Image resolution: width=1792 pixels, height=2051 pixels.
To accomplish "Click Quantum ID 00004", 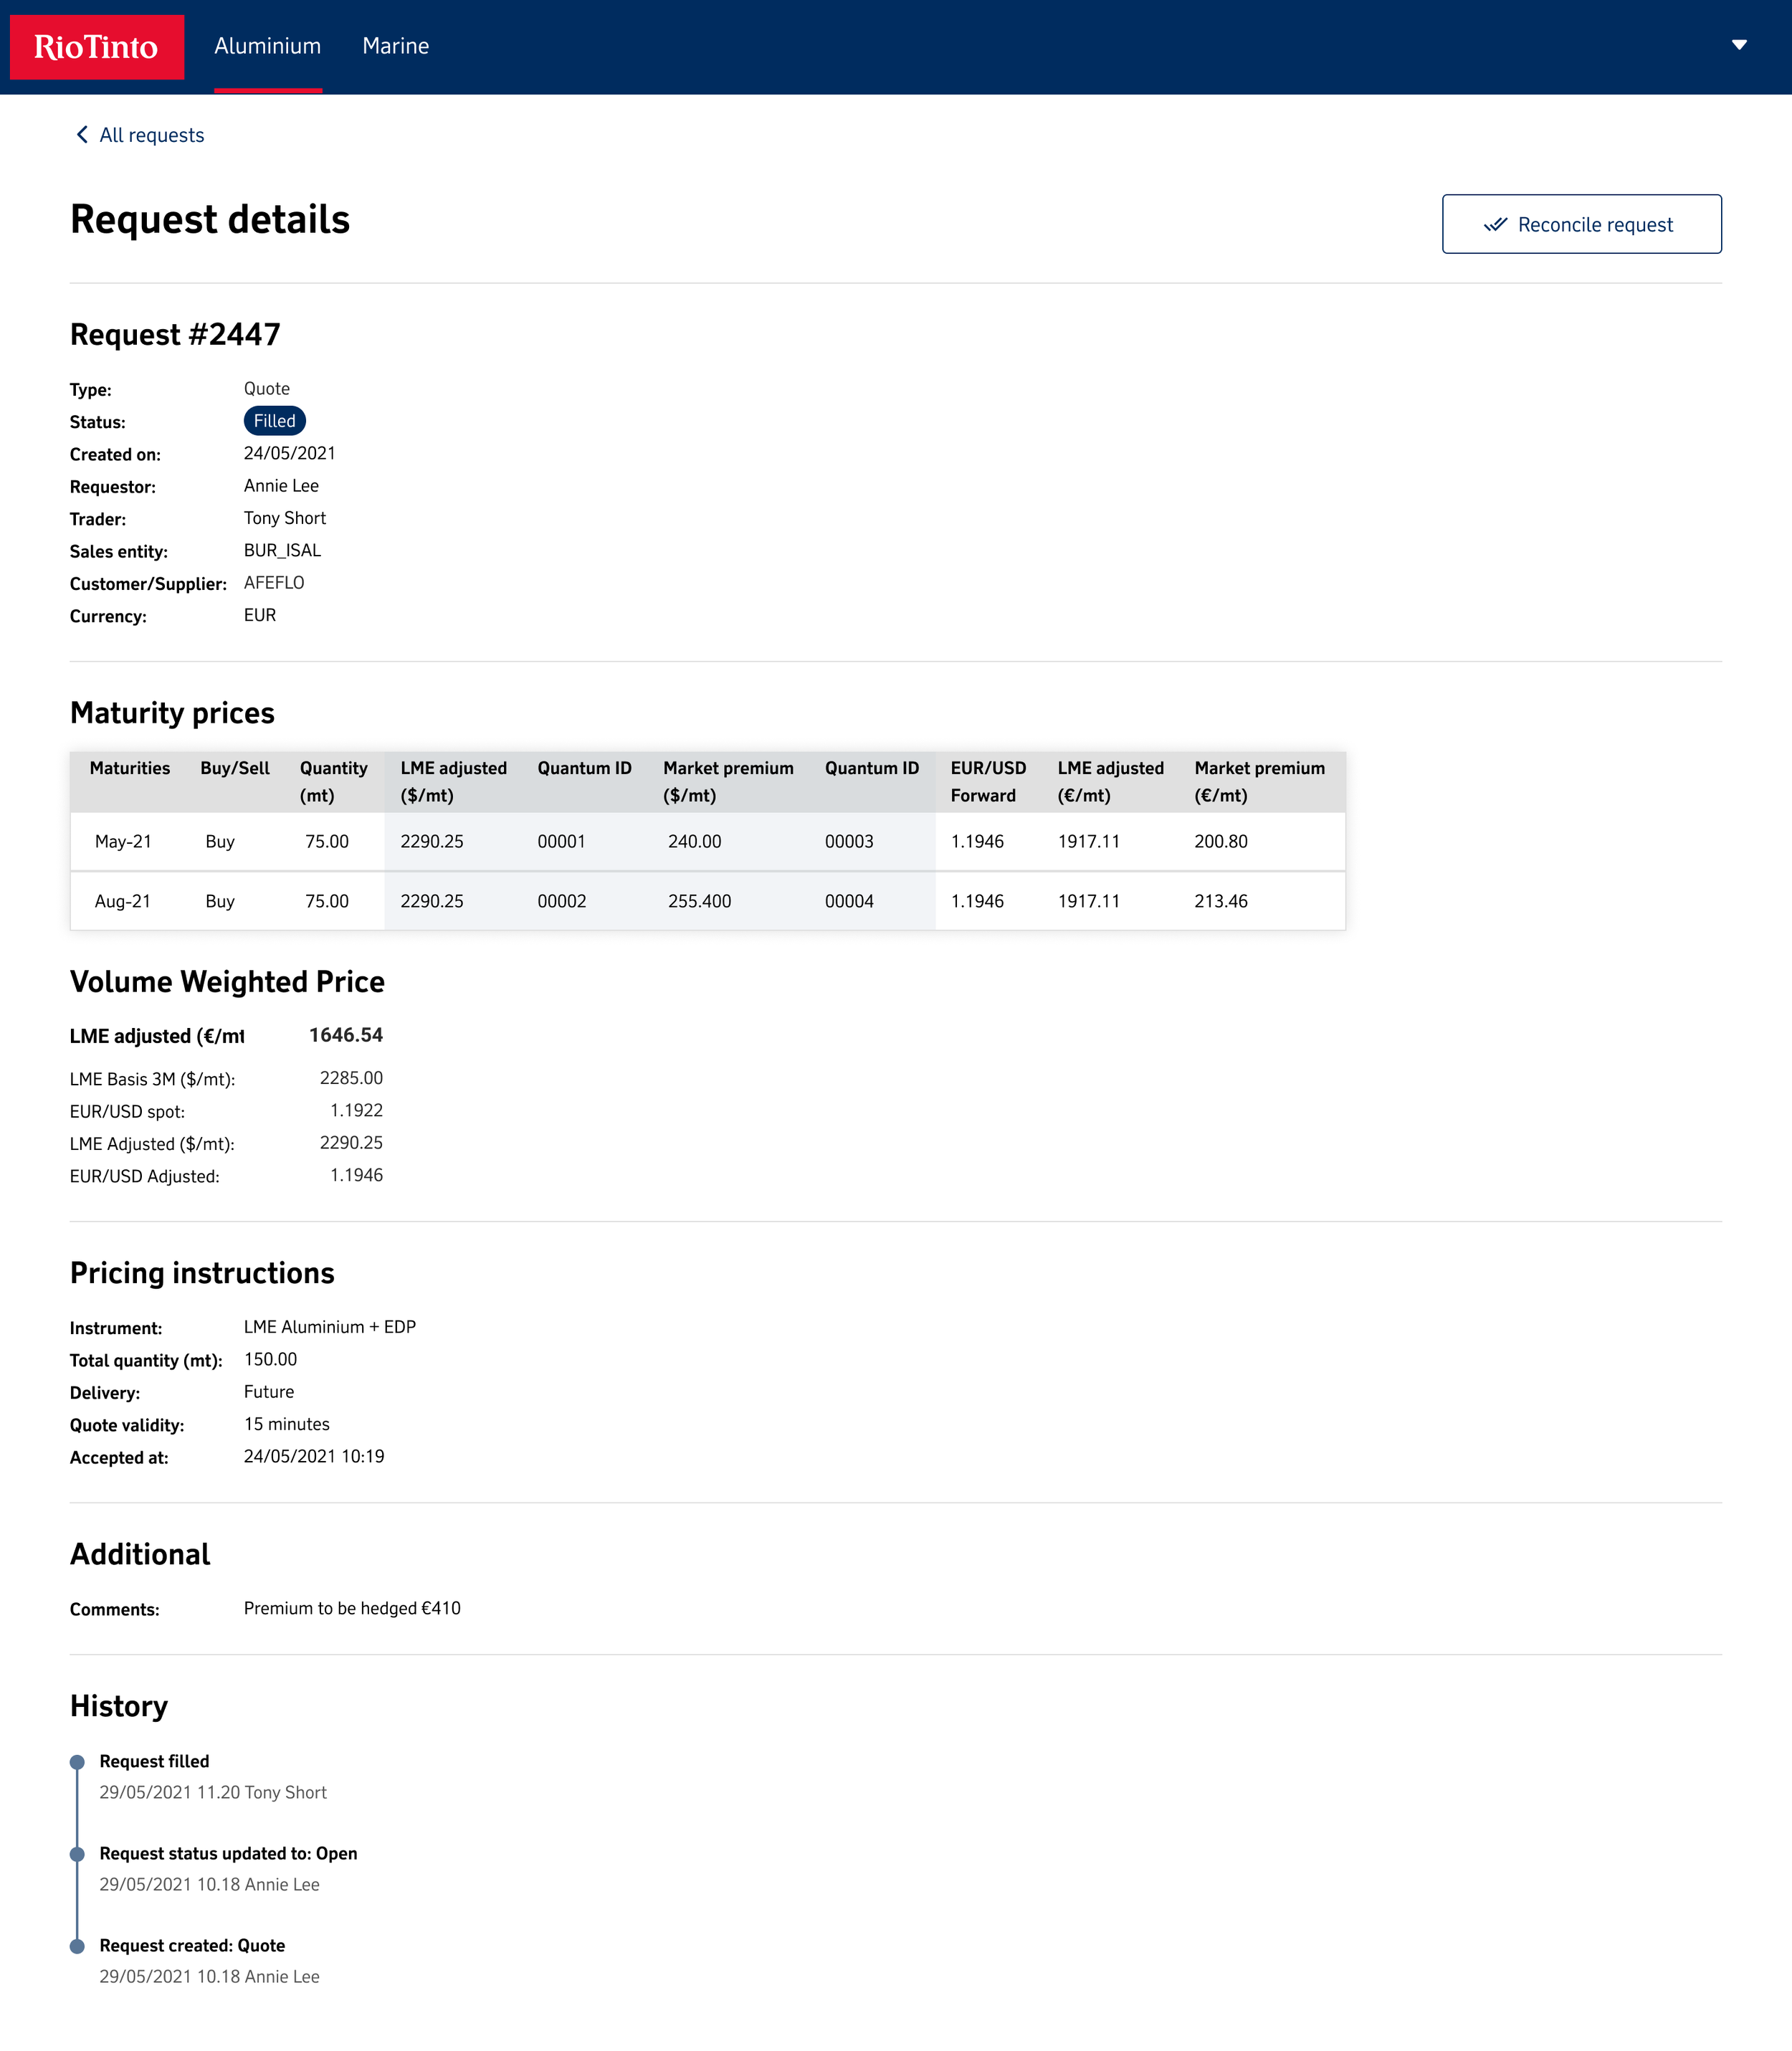I will point(849,901).
